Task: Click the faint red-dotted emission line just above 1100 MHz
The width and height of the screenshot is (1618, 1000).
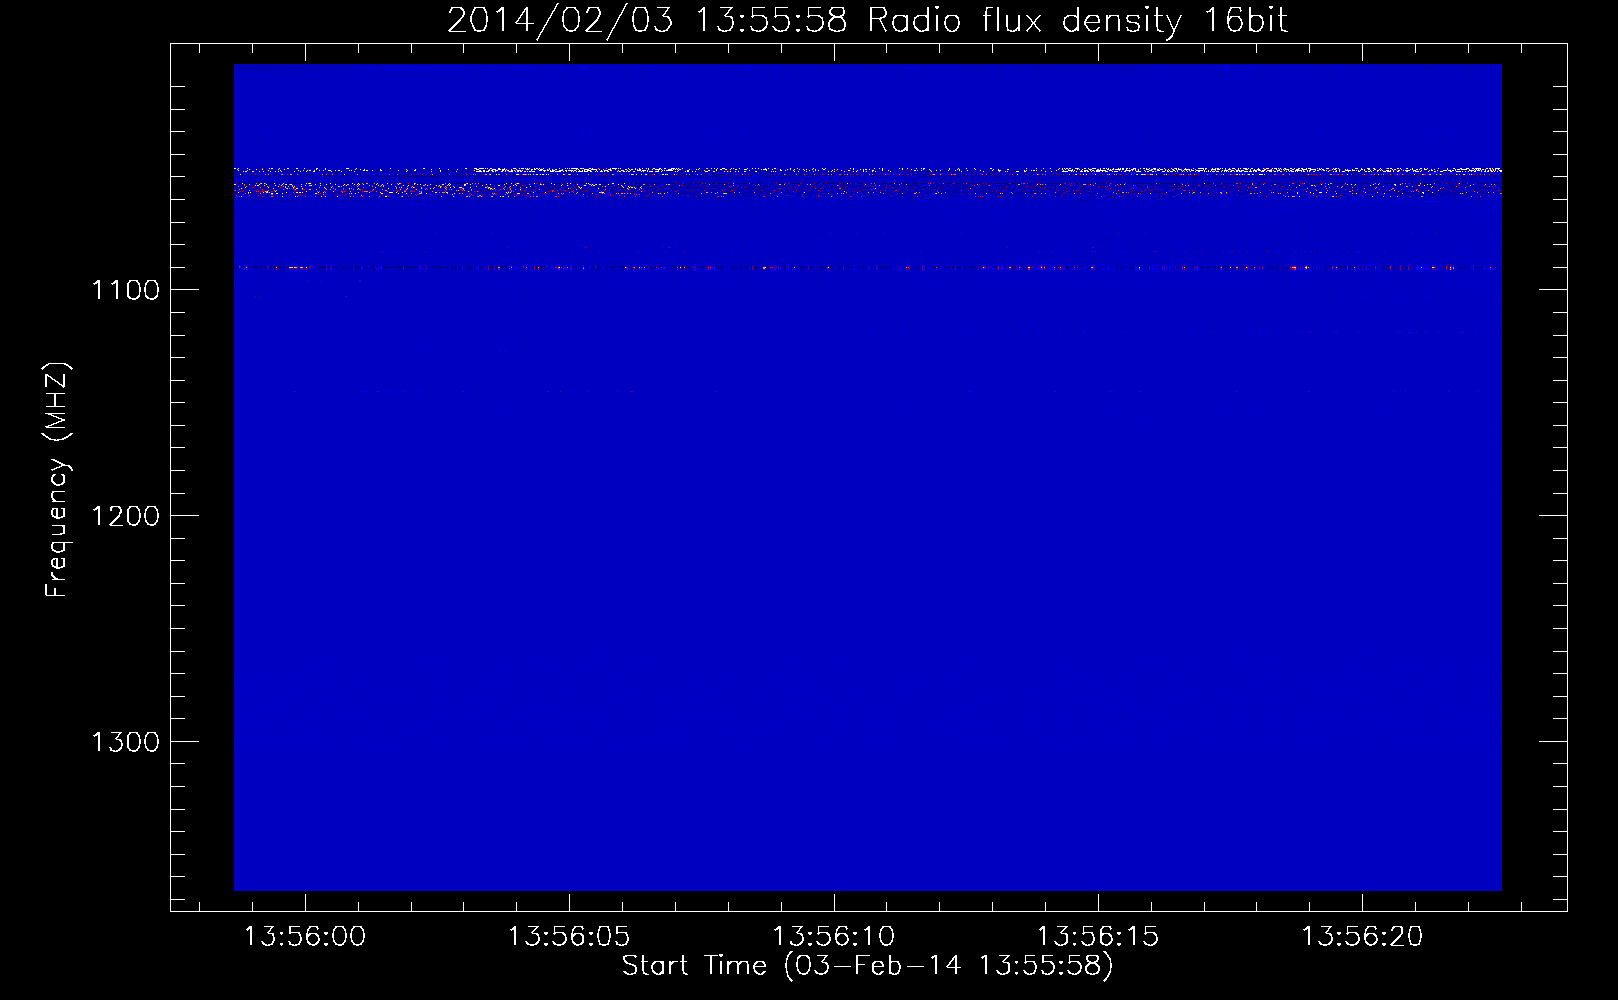Action: point(867,268)
